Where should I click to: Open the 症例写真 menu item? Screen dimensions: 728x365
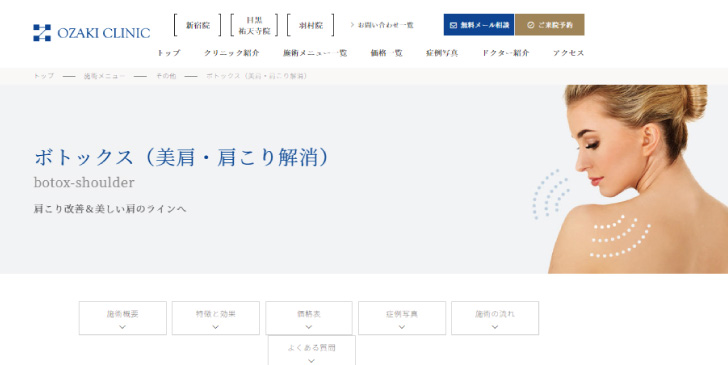pos(442,53)
